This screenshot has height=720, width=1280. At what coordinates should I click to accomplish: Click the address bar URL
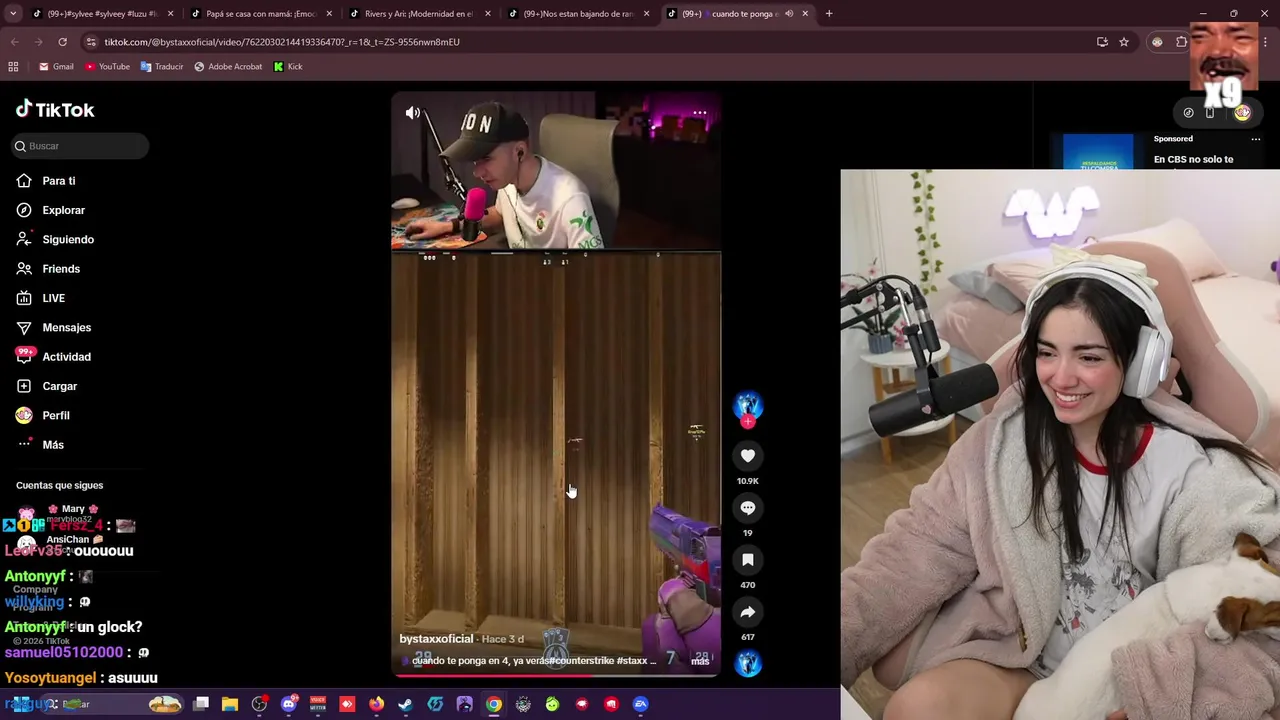point(282,42)
